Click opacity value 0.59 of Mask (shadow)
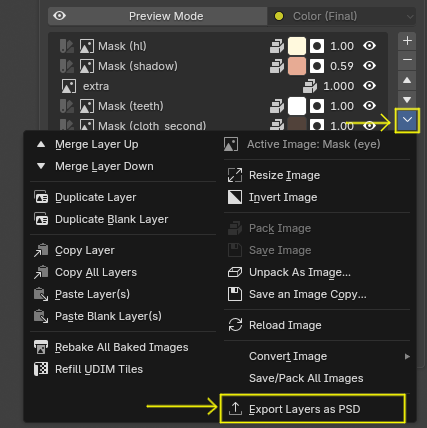The image size is (427, 428). pos(342,66)
